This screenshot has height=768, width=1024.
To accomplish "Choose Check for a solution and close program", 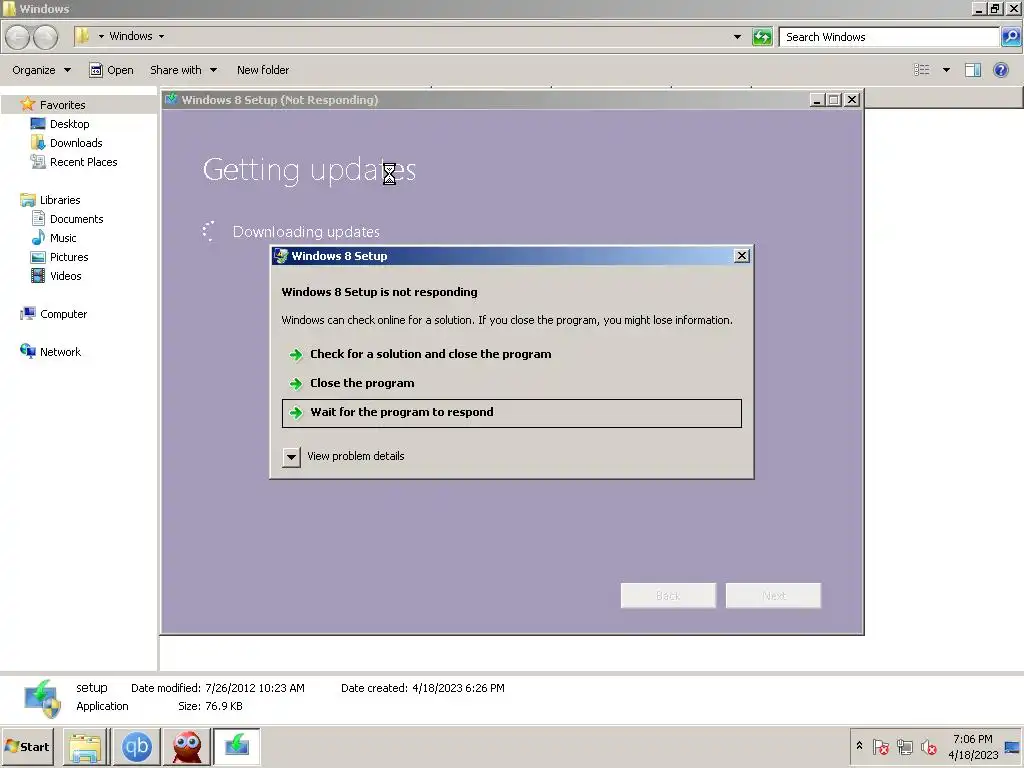I will pyautogui.click(x=512, y=354).
